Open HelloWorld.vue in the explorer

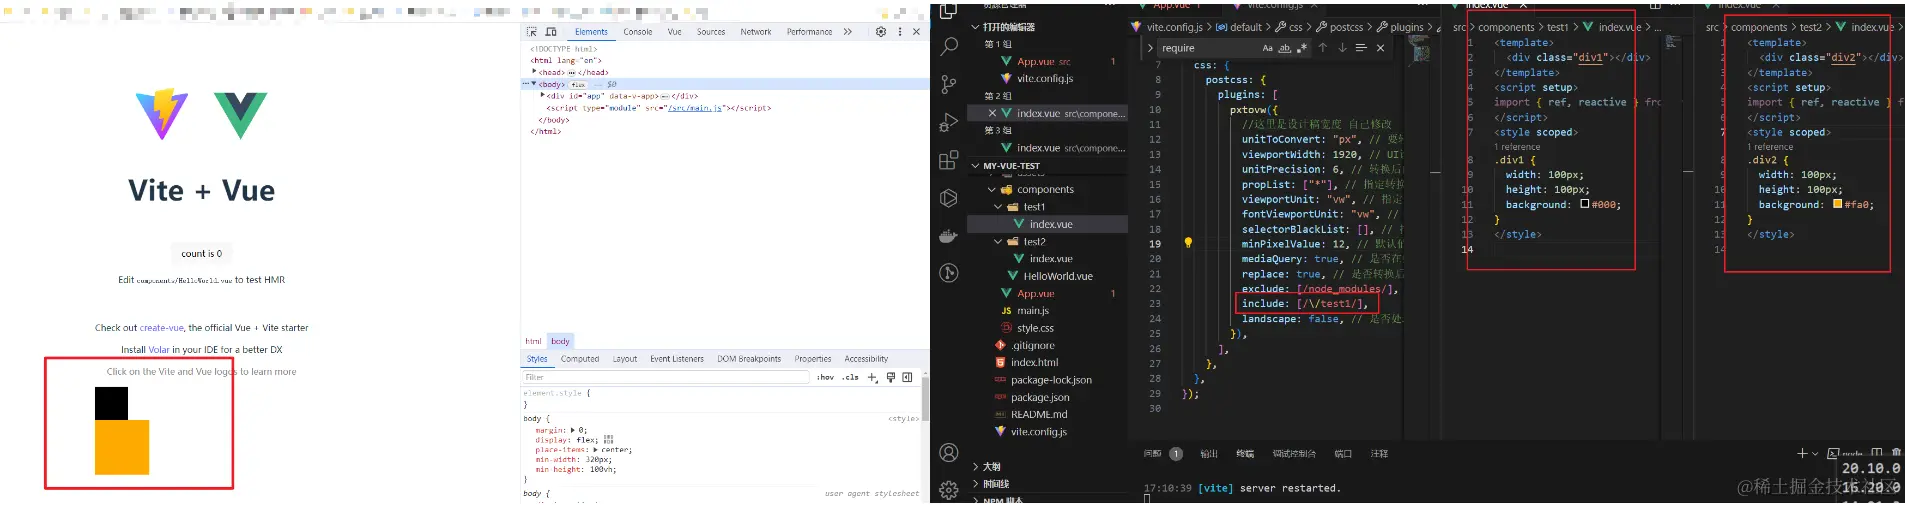click(x=1058, y=276)
